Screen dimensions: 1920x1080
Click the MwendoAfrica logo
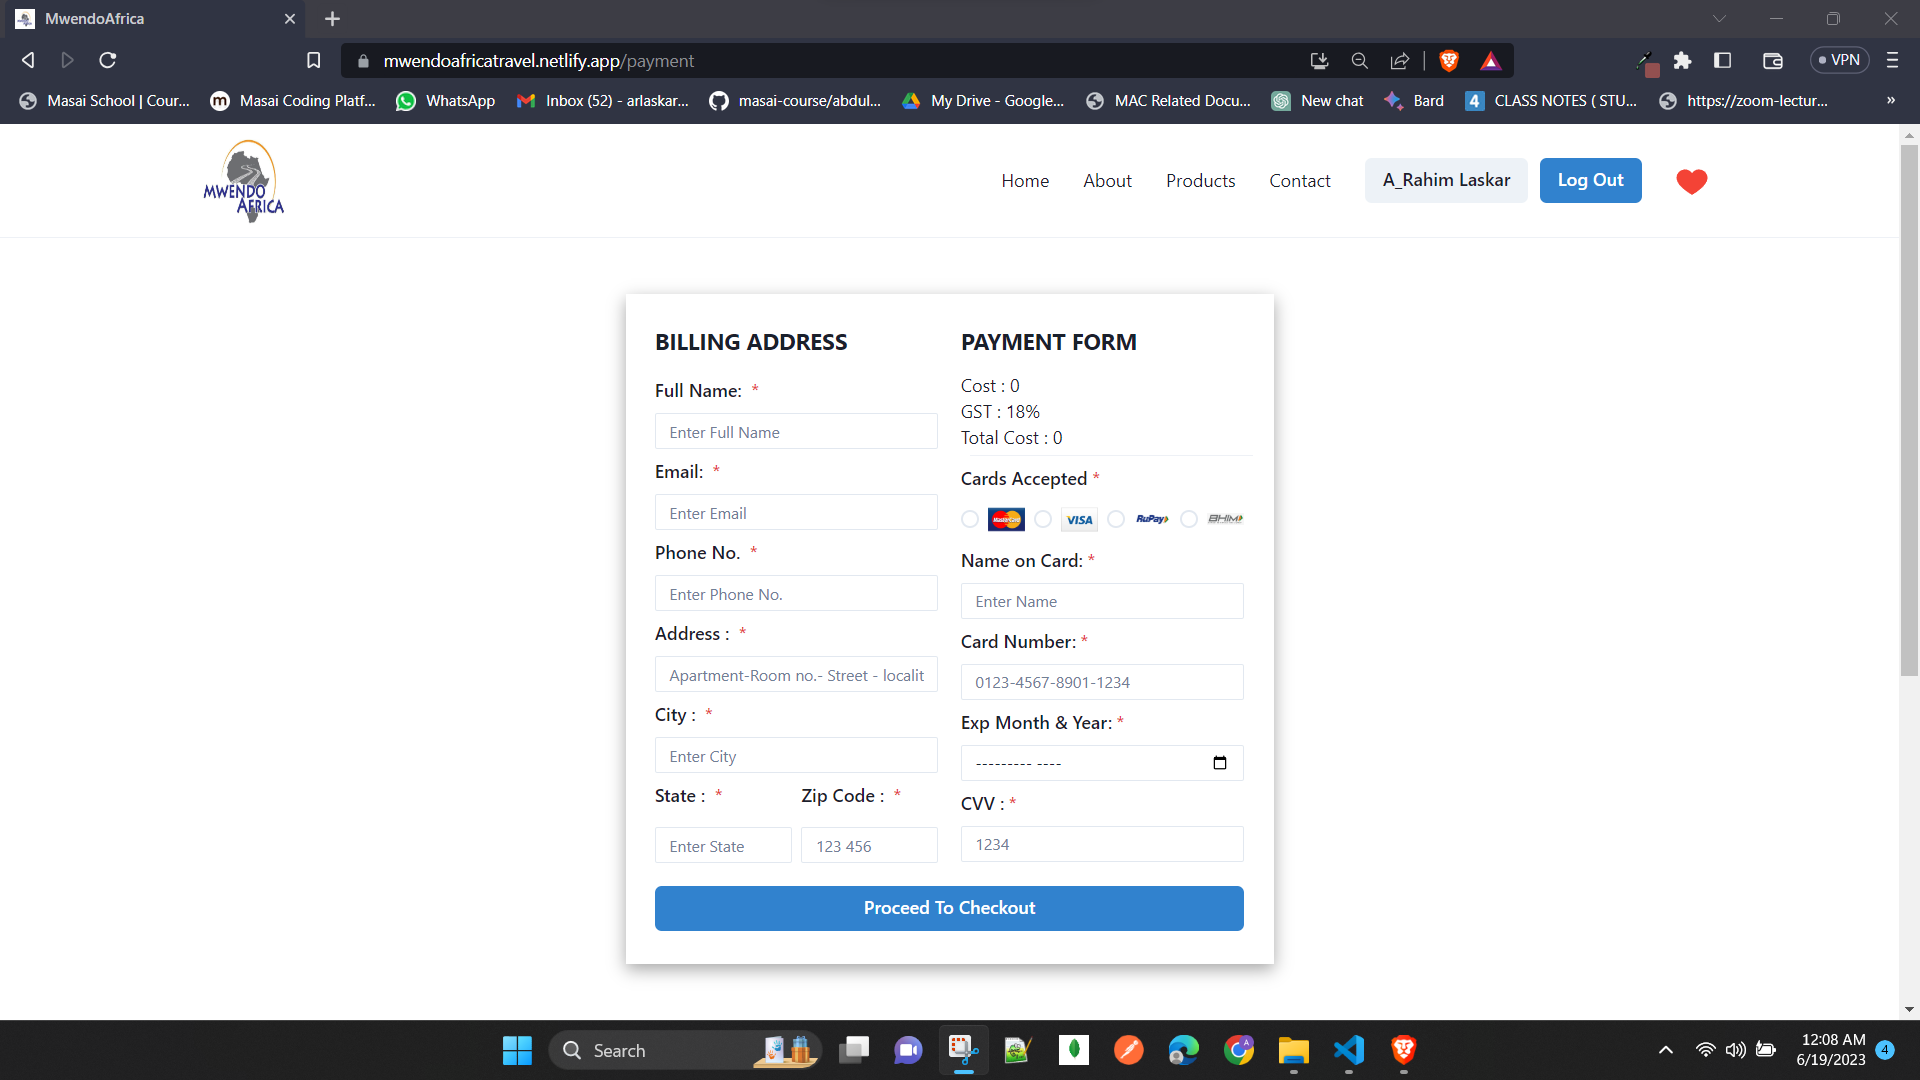pyautogui.click(x=244, y=181)
